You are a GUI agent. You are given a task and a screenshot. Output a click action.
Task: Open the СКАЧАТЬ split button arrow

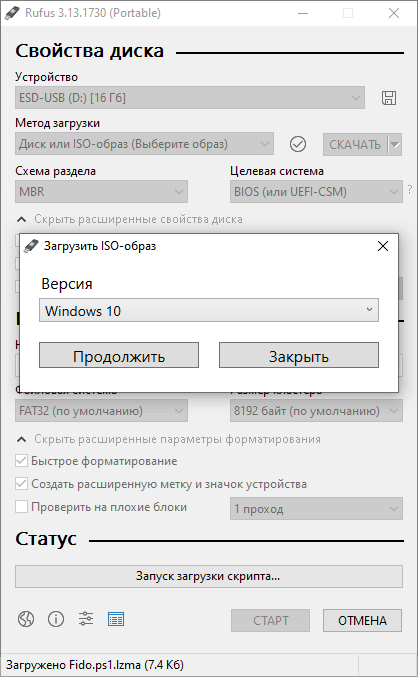point(395,145)
